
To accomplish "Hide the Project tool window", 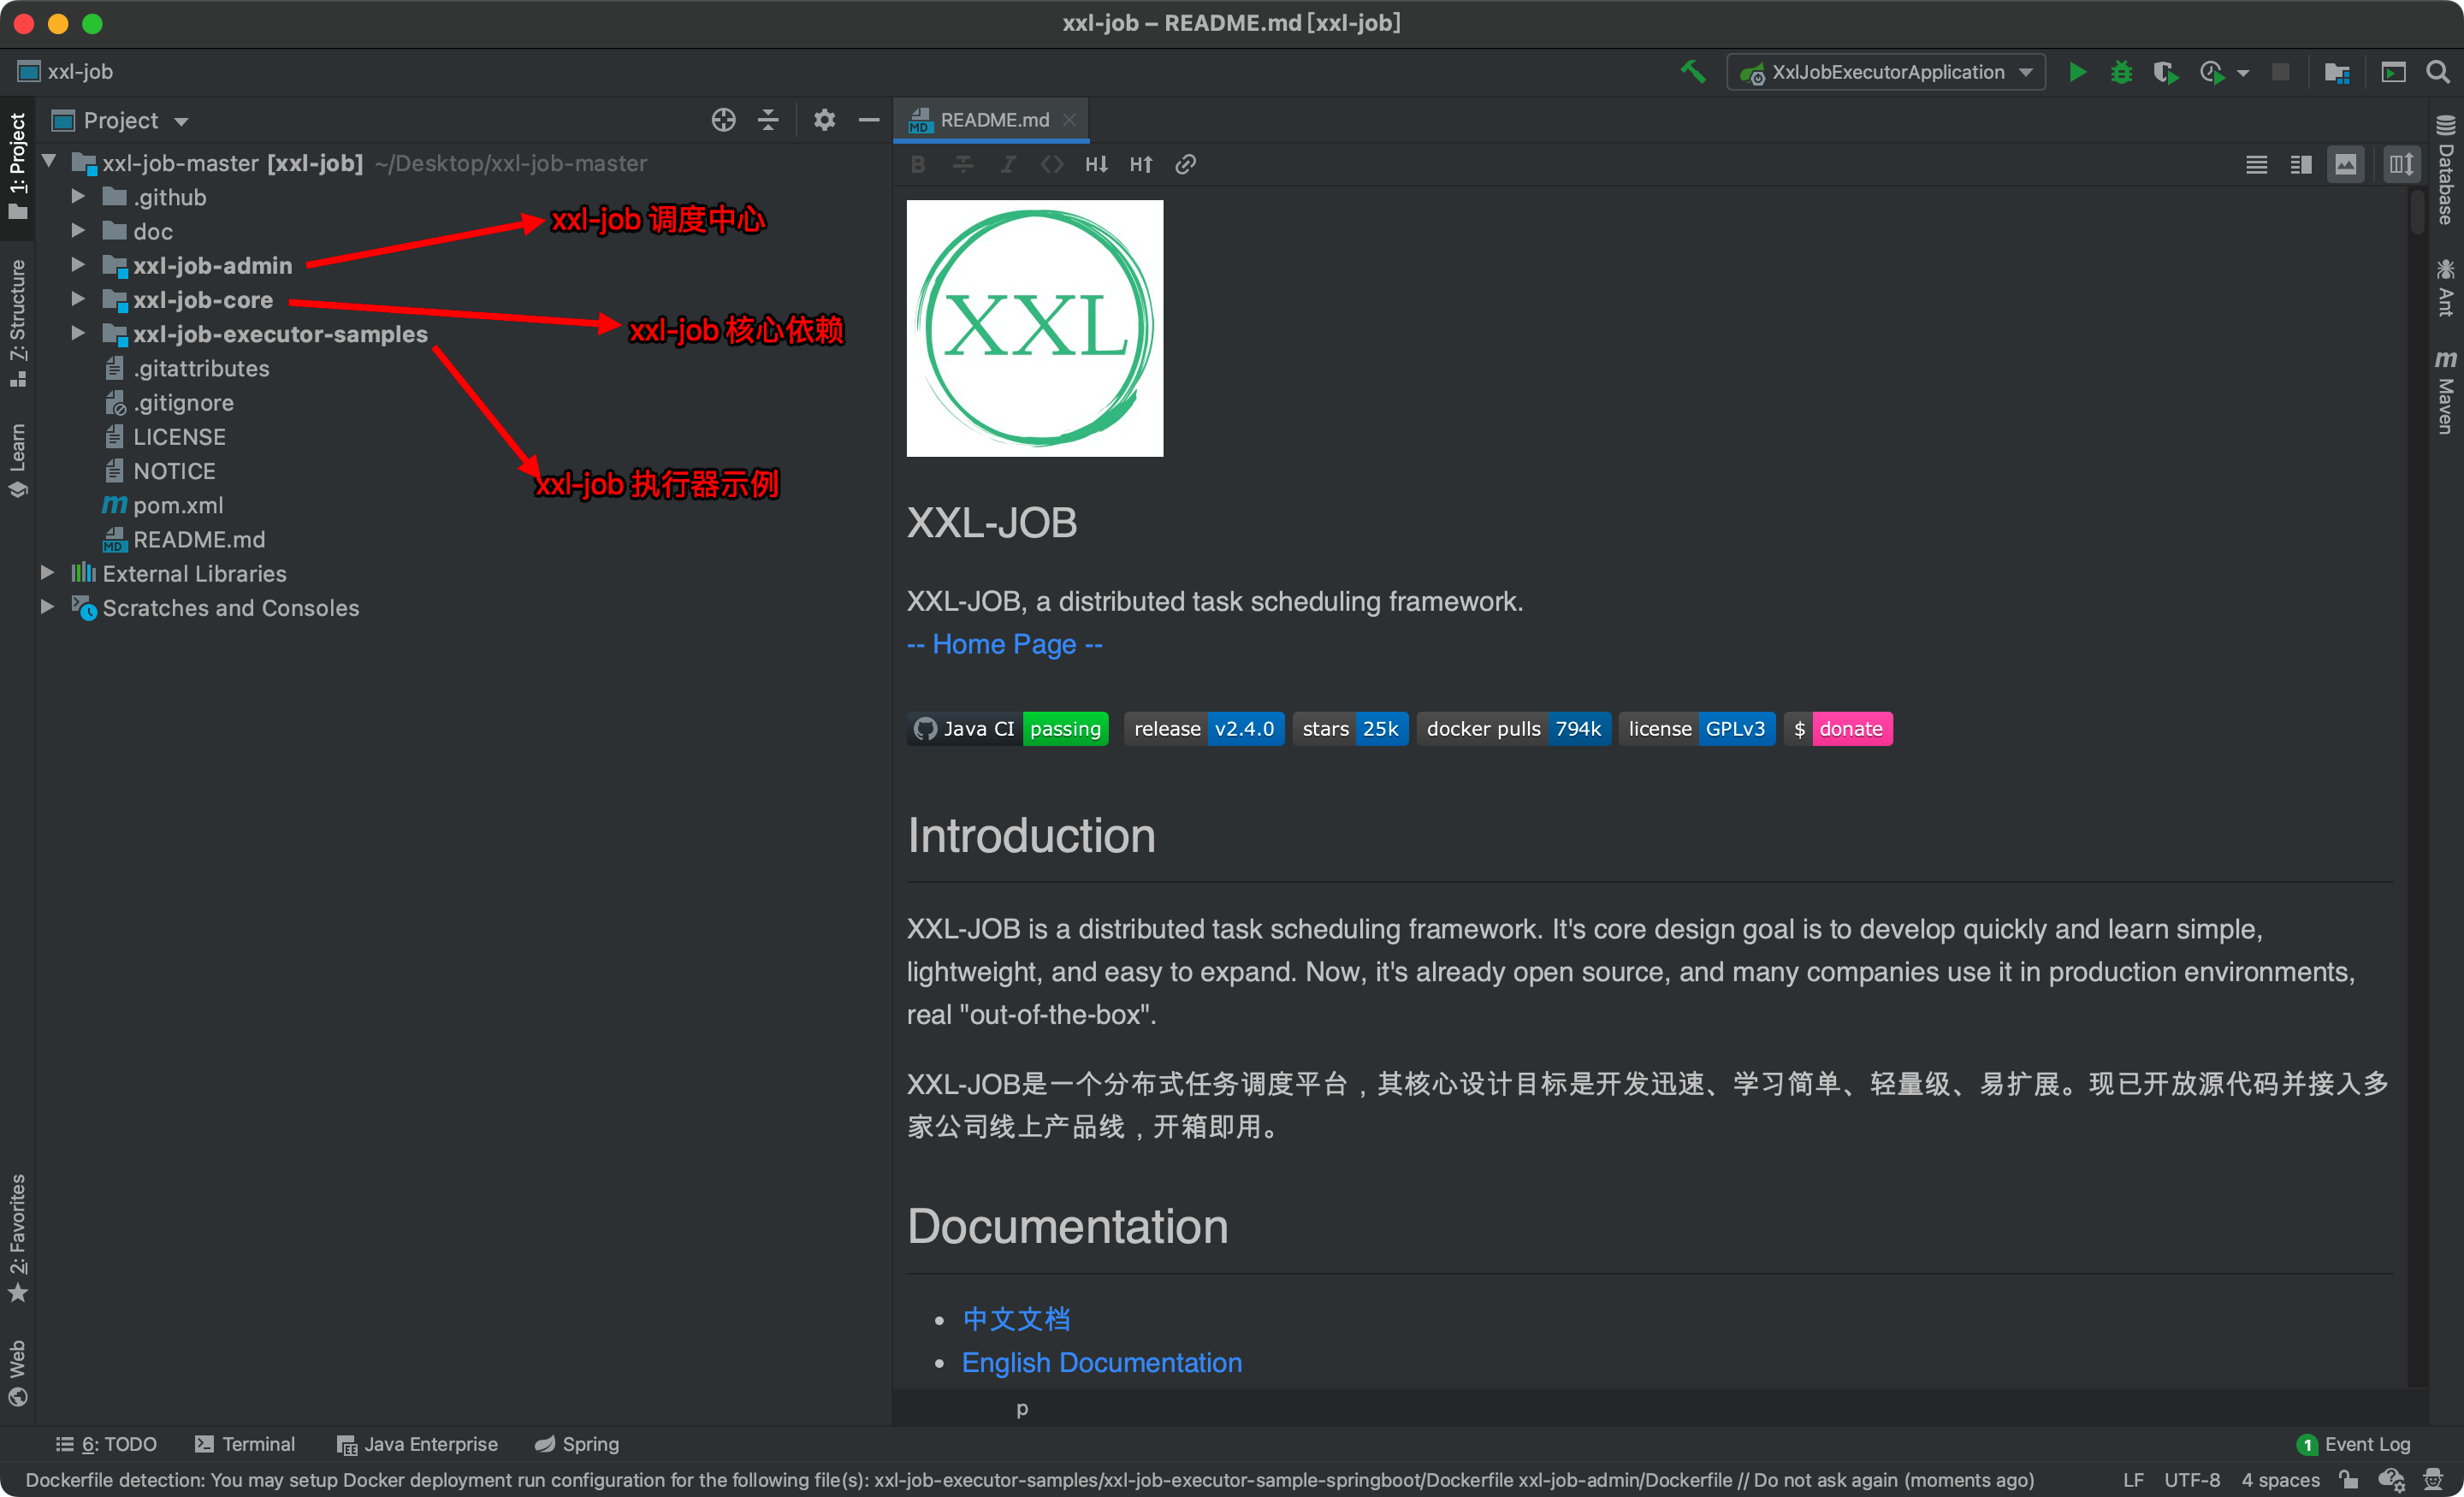I will (x=869, y=120).
